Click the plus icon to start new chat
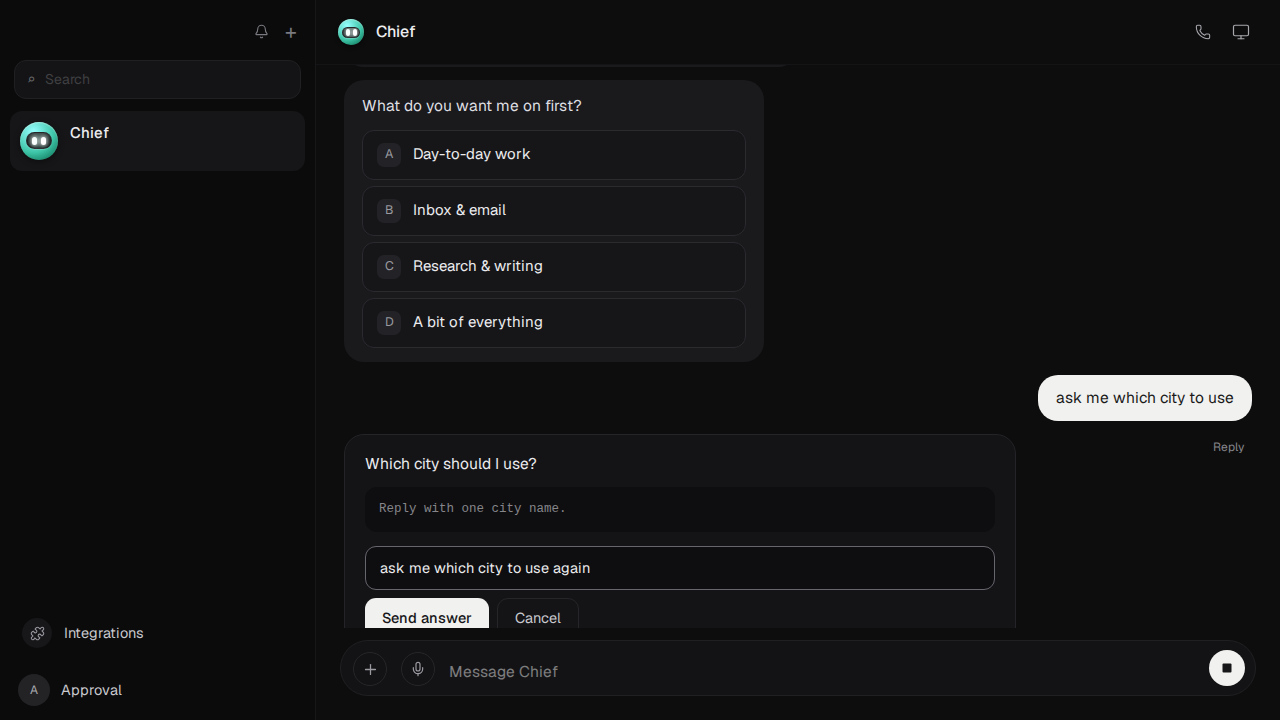Viewport: 1280px width, 720px height. coord(291,32)
